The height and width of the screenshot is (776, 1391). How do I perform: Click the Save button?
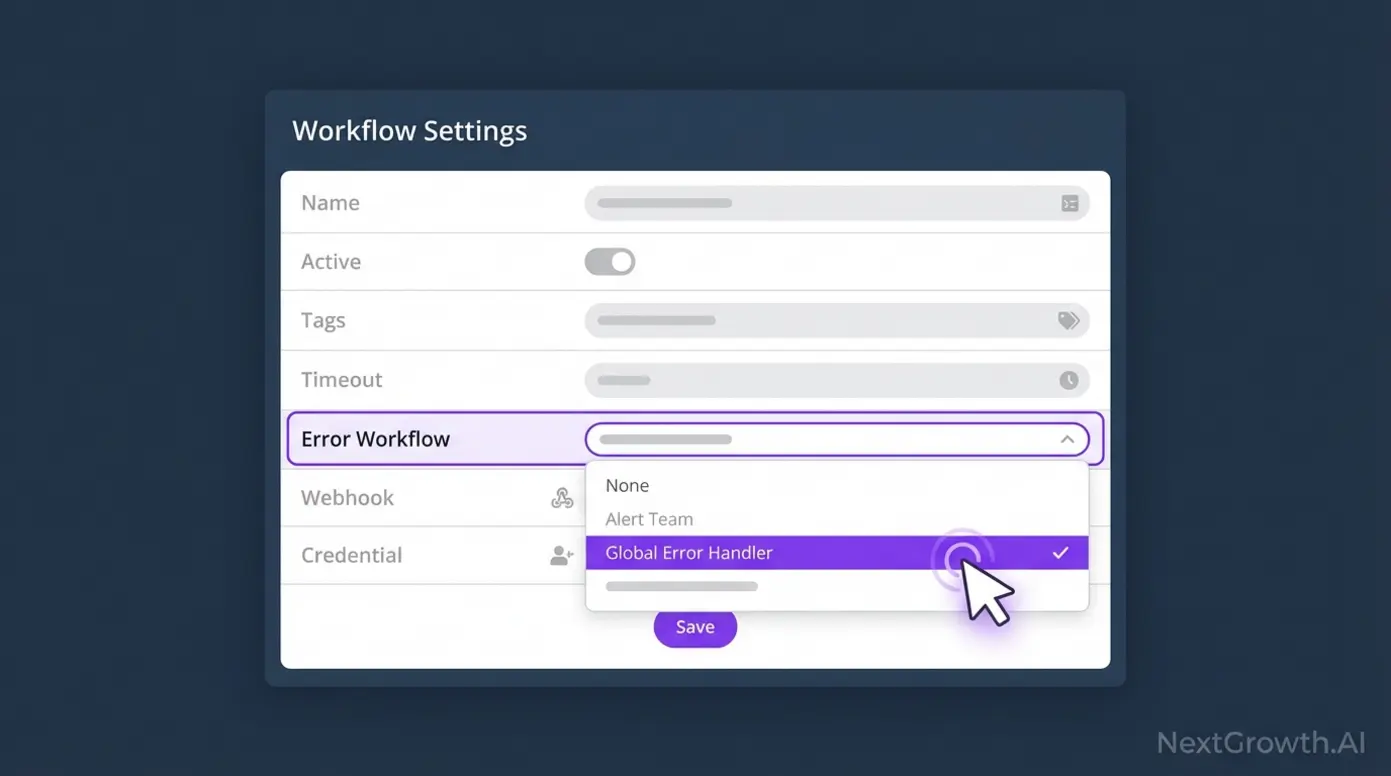click(x=695, y=627)
